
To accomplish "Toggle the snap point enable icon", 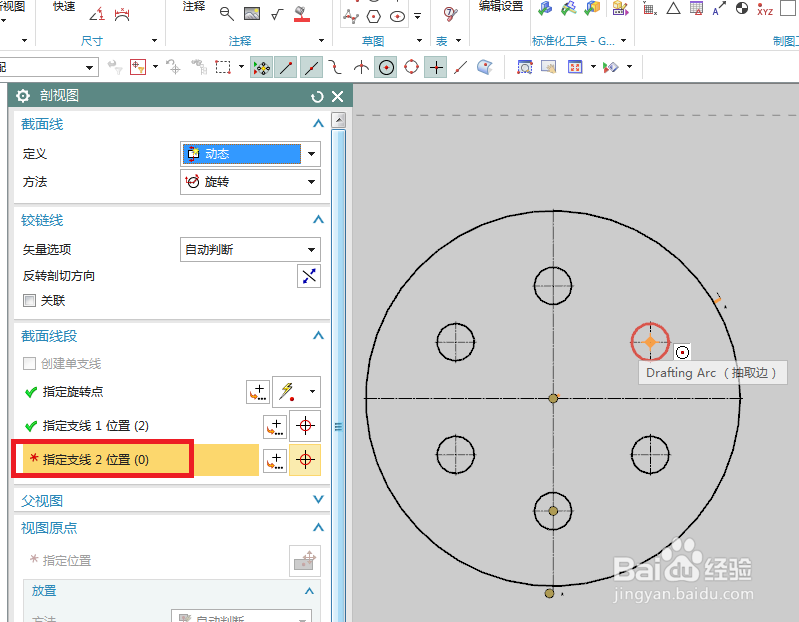I will (261, 67).
